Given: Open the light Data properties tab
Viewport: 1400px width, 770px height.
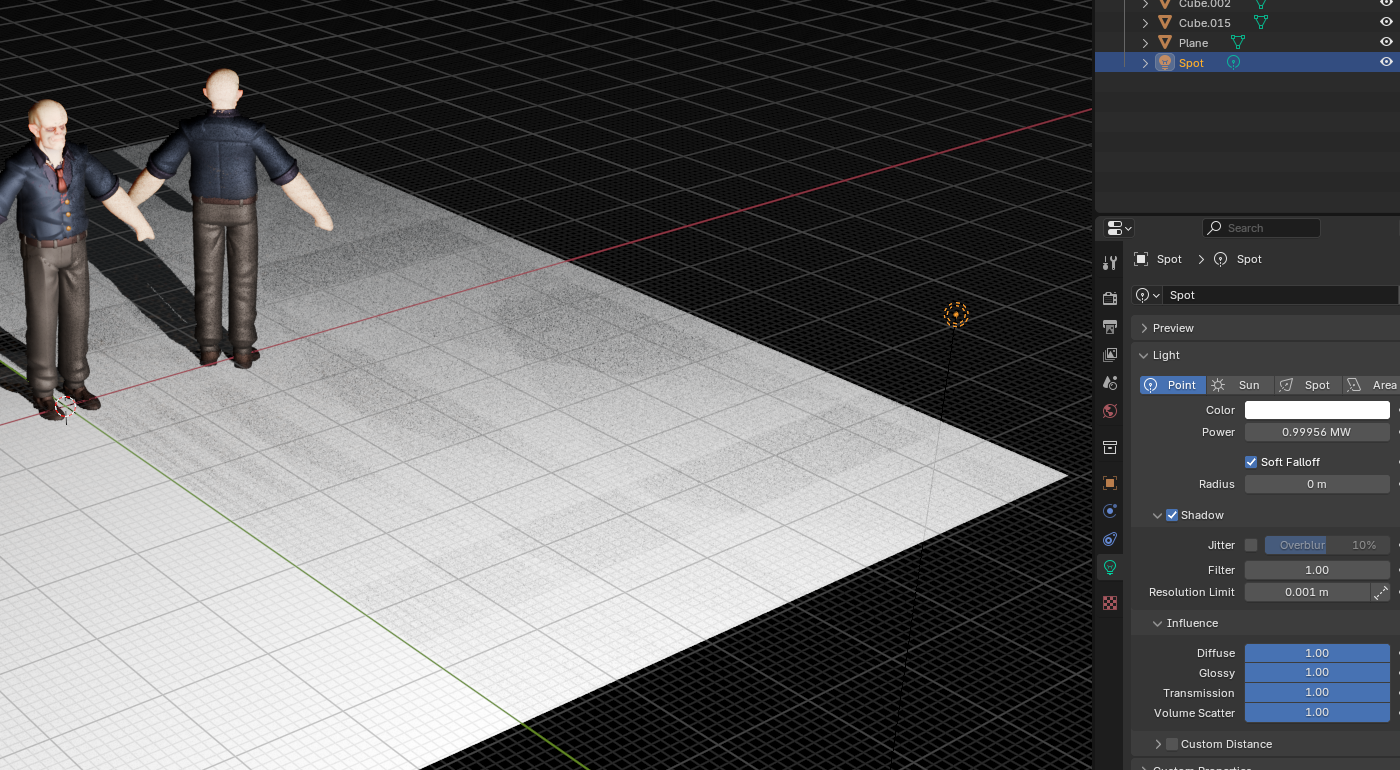Looking at the screenshot, I should click(x=1109, y=567).
